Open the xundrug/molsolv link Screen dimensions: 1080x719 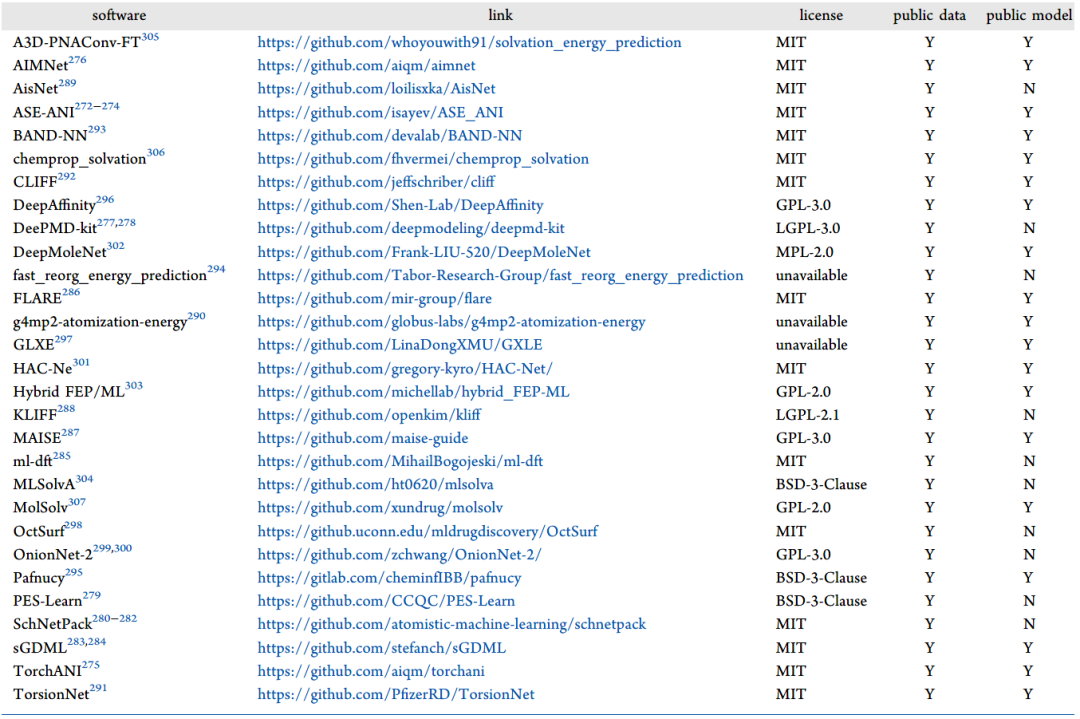click(380, 508)
